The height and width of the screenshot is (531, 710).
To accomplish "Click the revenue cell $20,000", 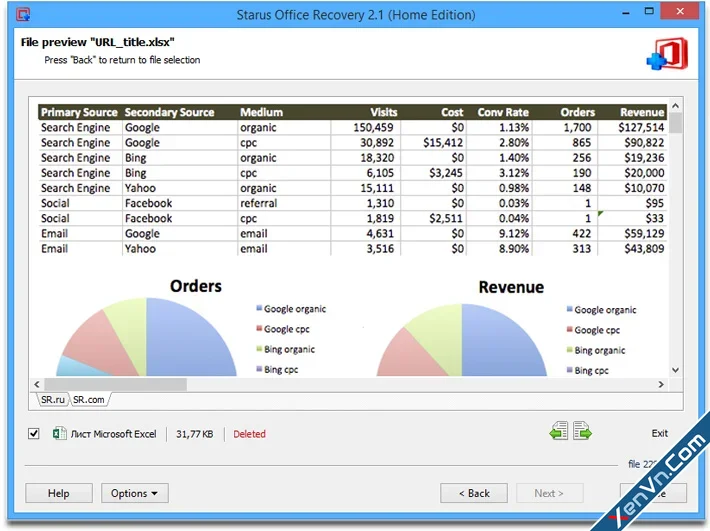I will pos(644,173).
